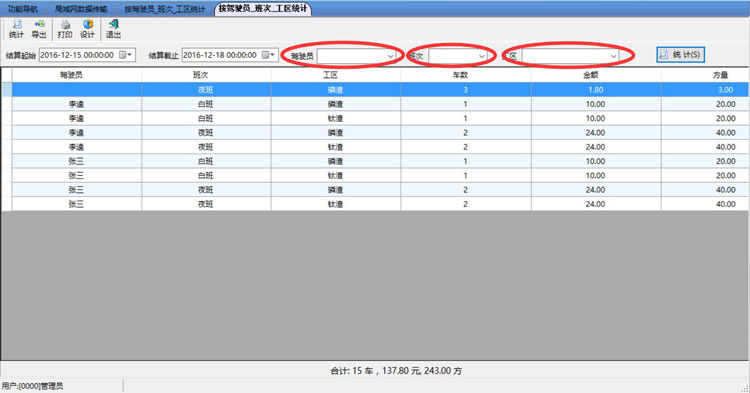Expand the 驾驶员 dropdown list
The height and width of the screenshot is (393, 750).
390,56
